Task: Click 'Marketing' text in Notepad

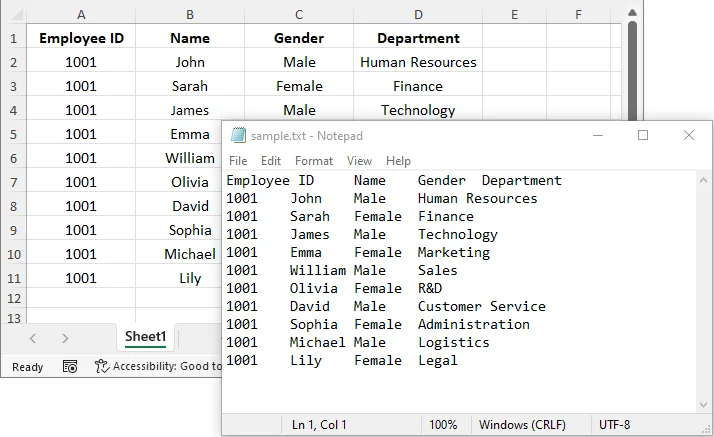Action: click(x=454, y=252)
